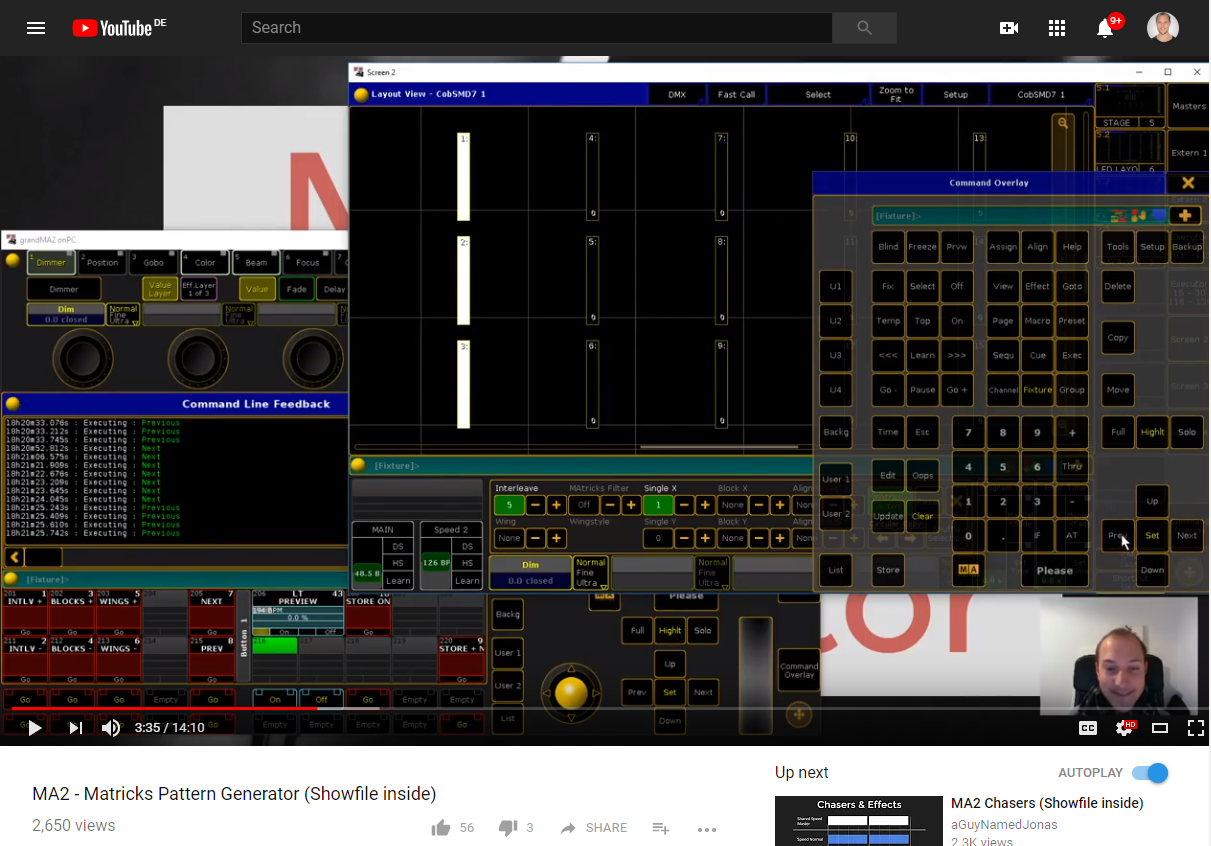Click the yellow ball in Layout View title

click(361, 95)
